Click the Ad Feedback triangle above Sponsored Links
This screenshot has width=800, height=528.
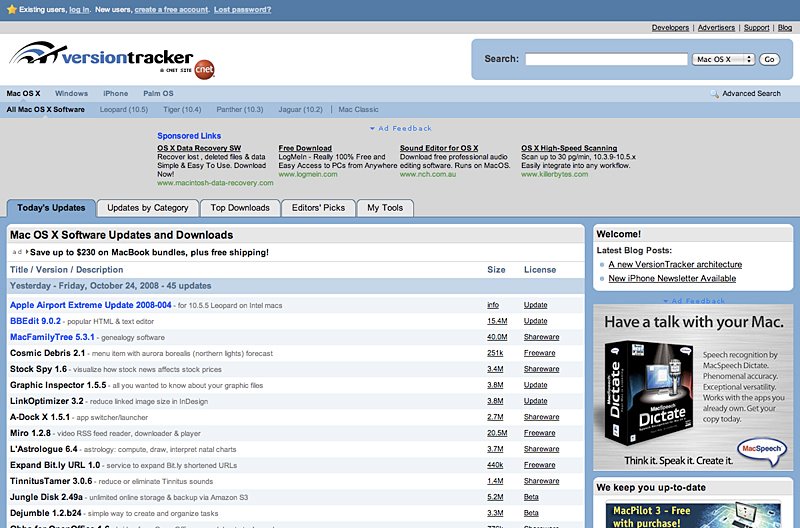(372, 129)
